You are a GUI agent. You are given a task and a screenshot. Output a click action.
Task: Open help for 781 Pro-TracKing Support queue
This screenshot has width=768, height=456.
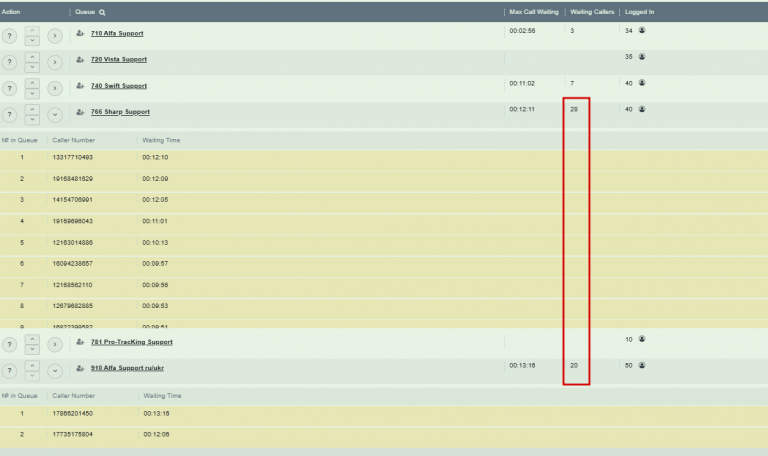click(x=9, y=345)
